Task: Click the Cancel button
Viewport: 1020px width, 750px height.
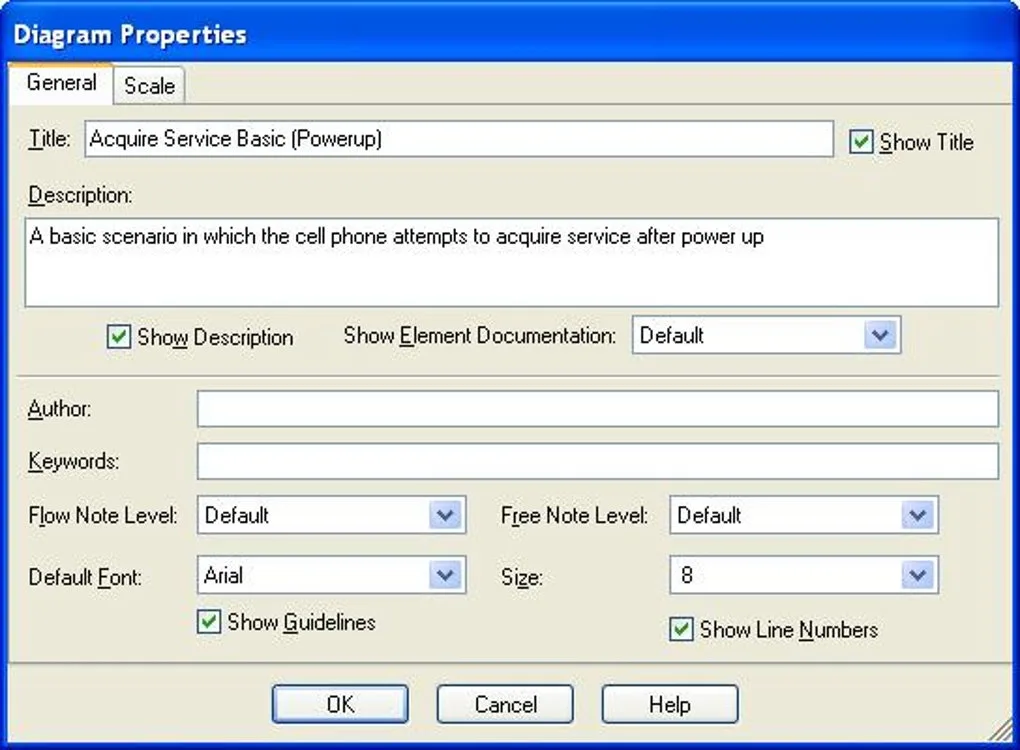Action: coord(505,704)
